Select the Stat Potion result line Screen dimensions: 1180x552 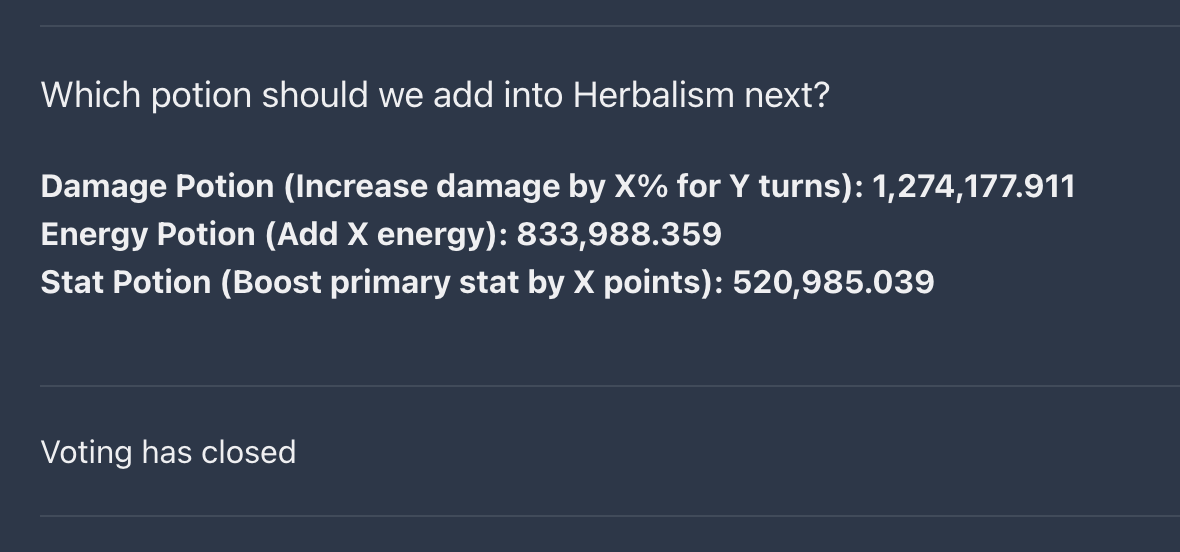(488, 283)
